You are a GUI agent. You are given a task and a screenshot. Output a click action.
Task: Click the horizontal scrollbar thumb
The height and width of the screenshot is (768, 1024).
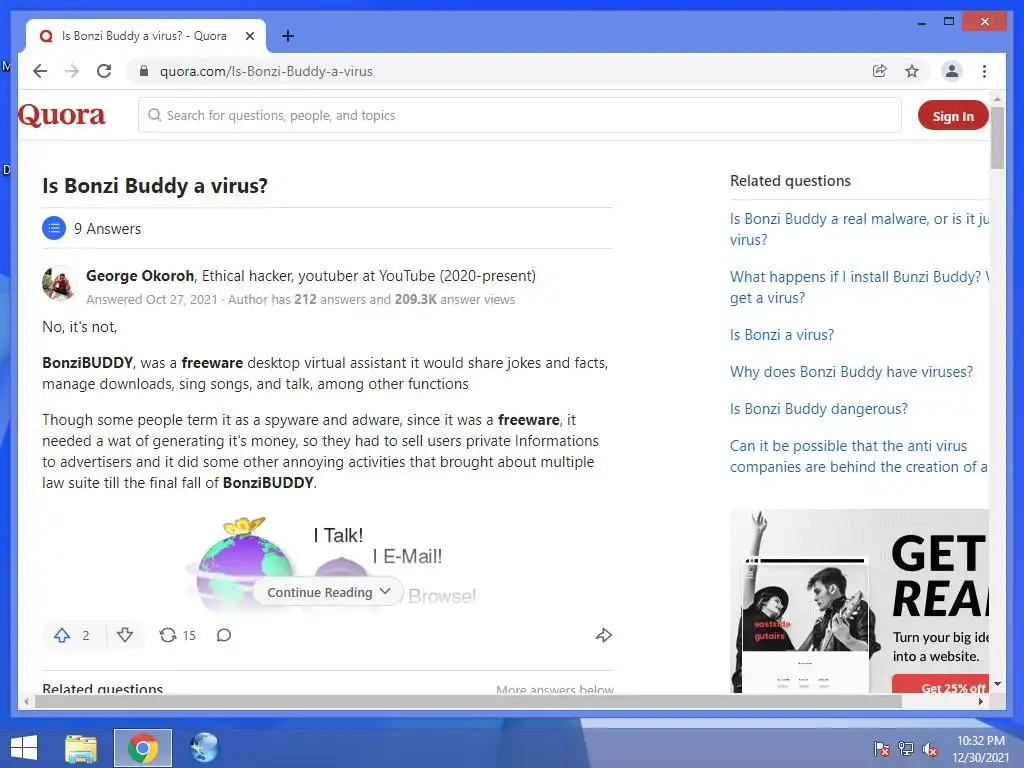[468, 701]
